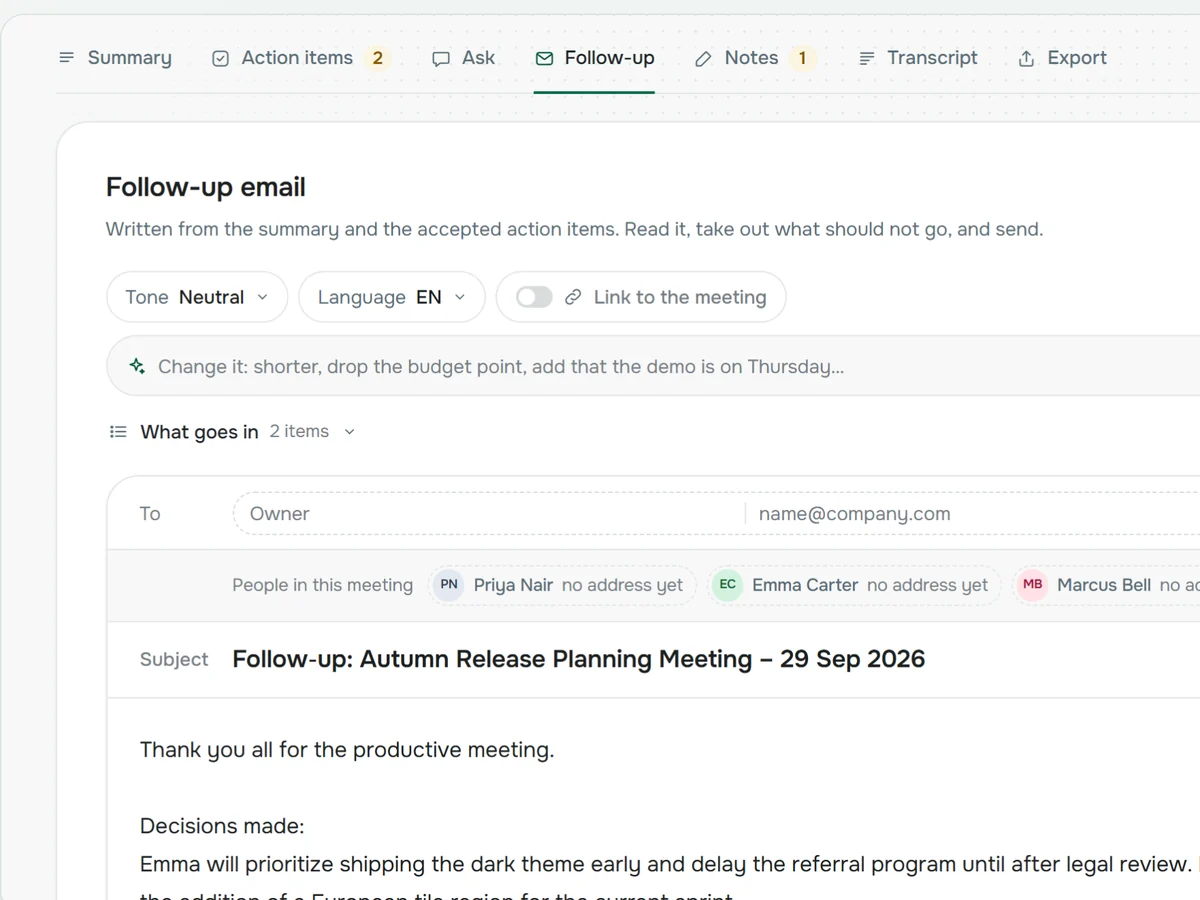Click the Follow-up envelope icon
This screenshot has width=1200, height=900.
[544, 58]
